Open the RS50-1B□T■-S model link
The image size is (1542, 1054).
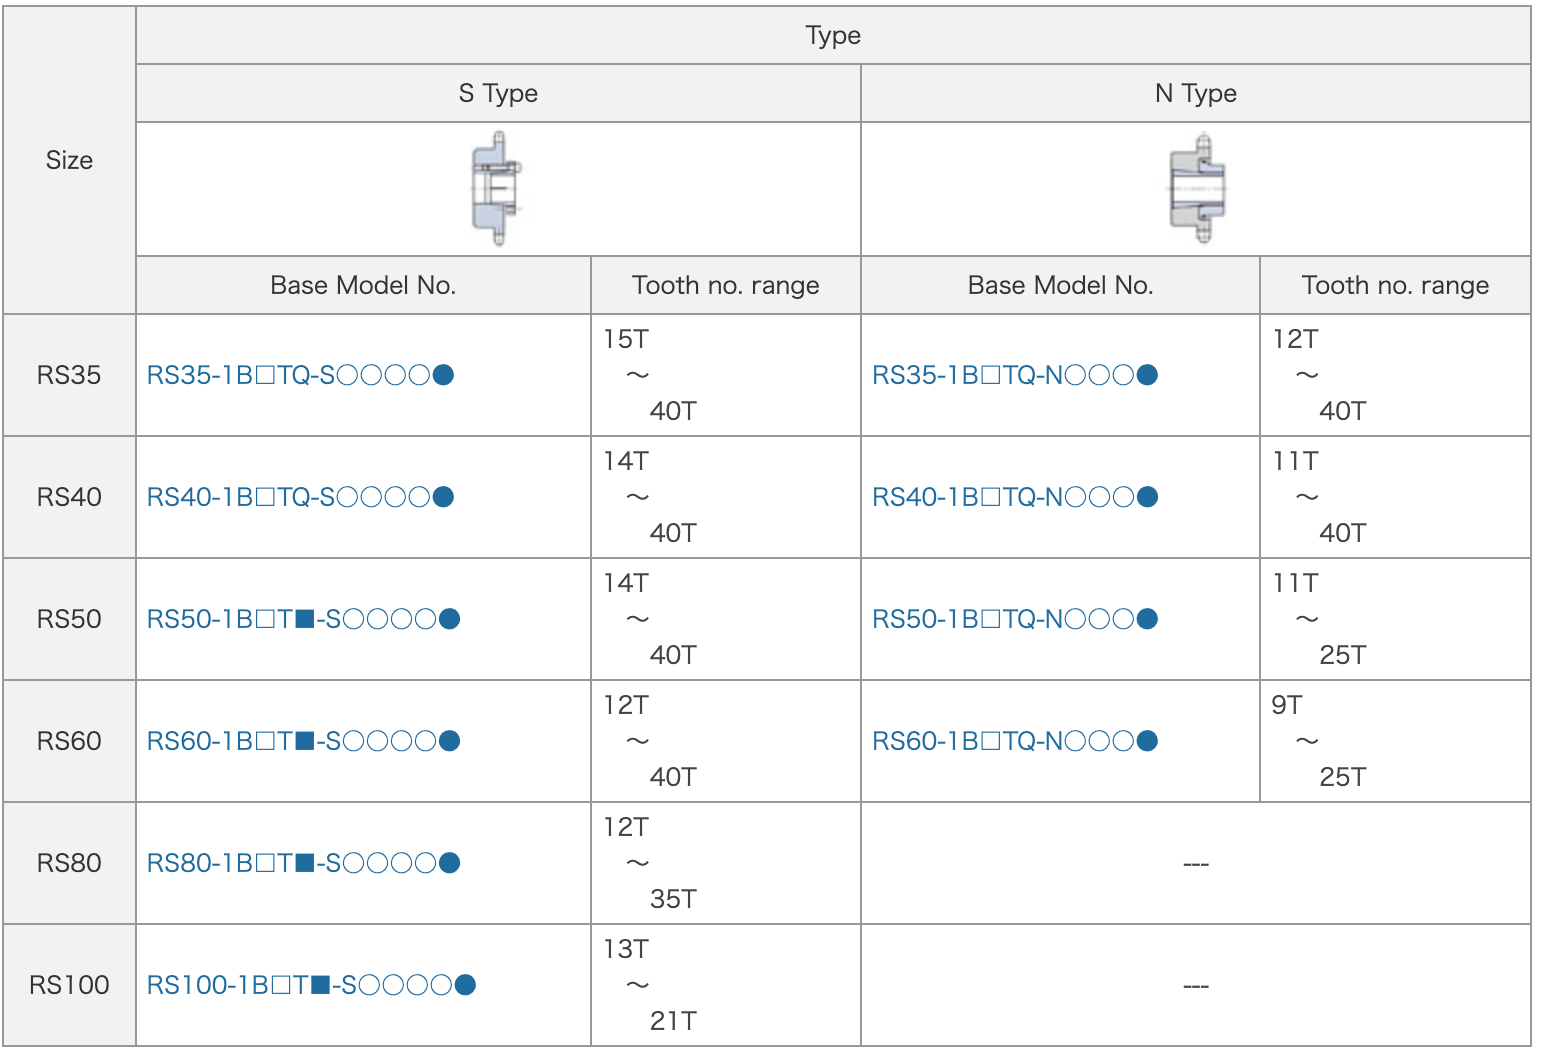point(304,619)
